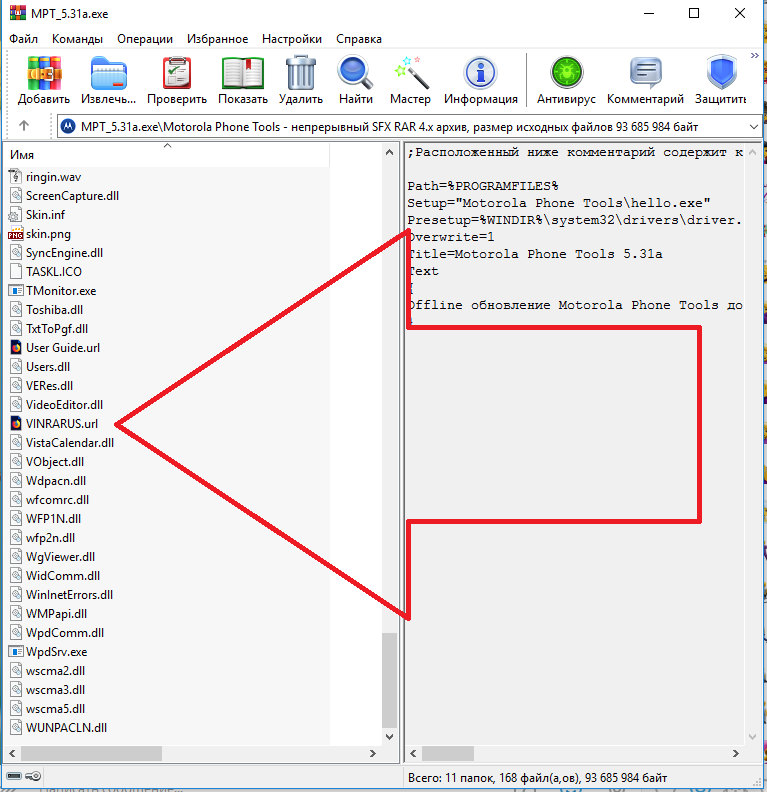This screenshot has width=767, height=792.
Task: Select TMonitor.exe file
Action: 61,291
